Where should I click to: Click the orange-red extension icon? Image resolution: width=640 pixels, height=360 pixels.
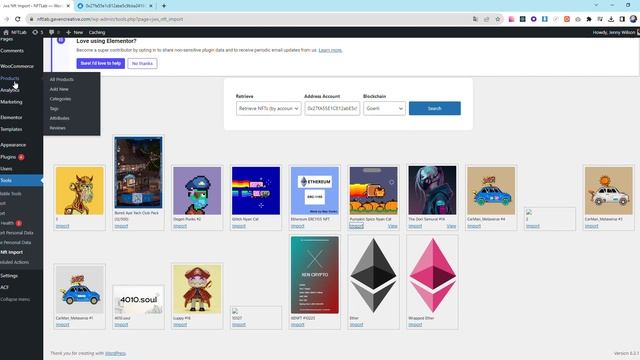(x=567, y=19)
